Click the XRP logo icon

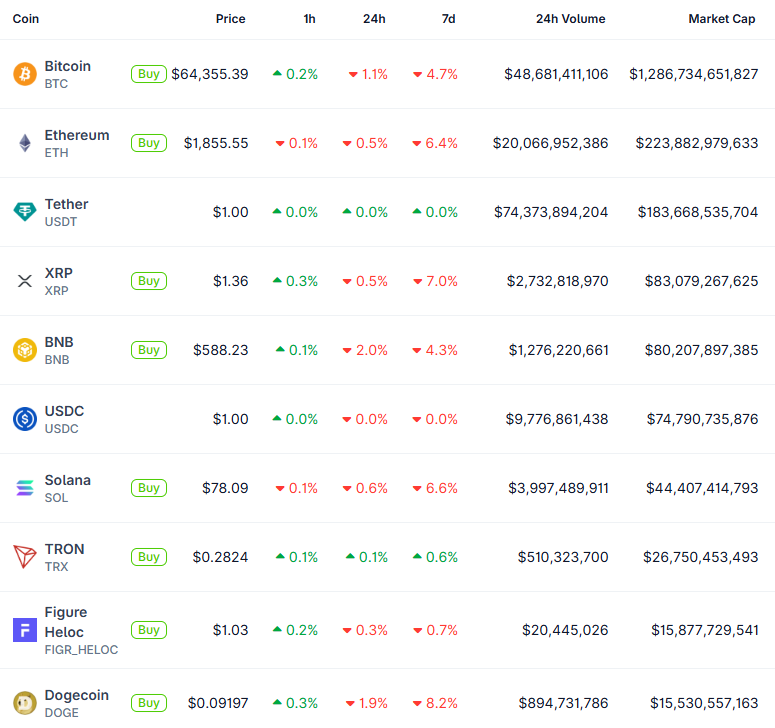pyautogui.click(x=24, y=281)
